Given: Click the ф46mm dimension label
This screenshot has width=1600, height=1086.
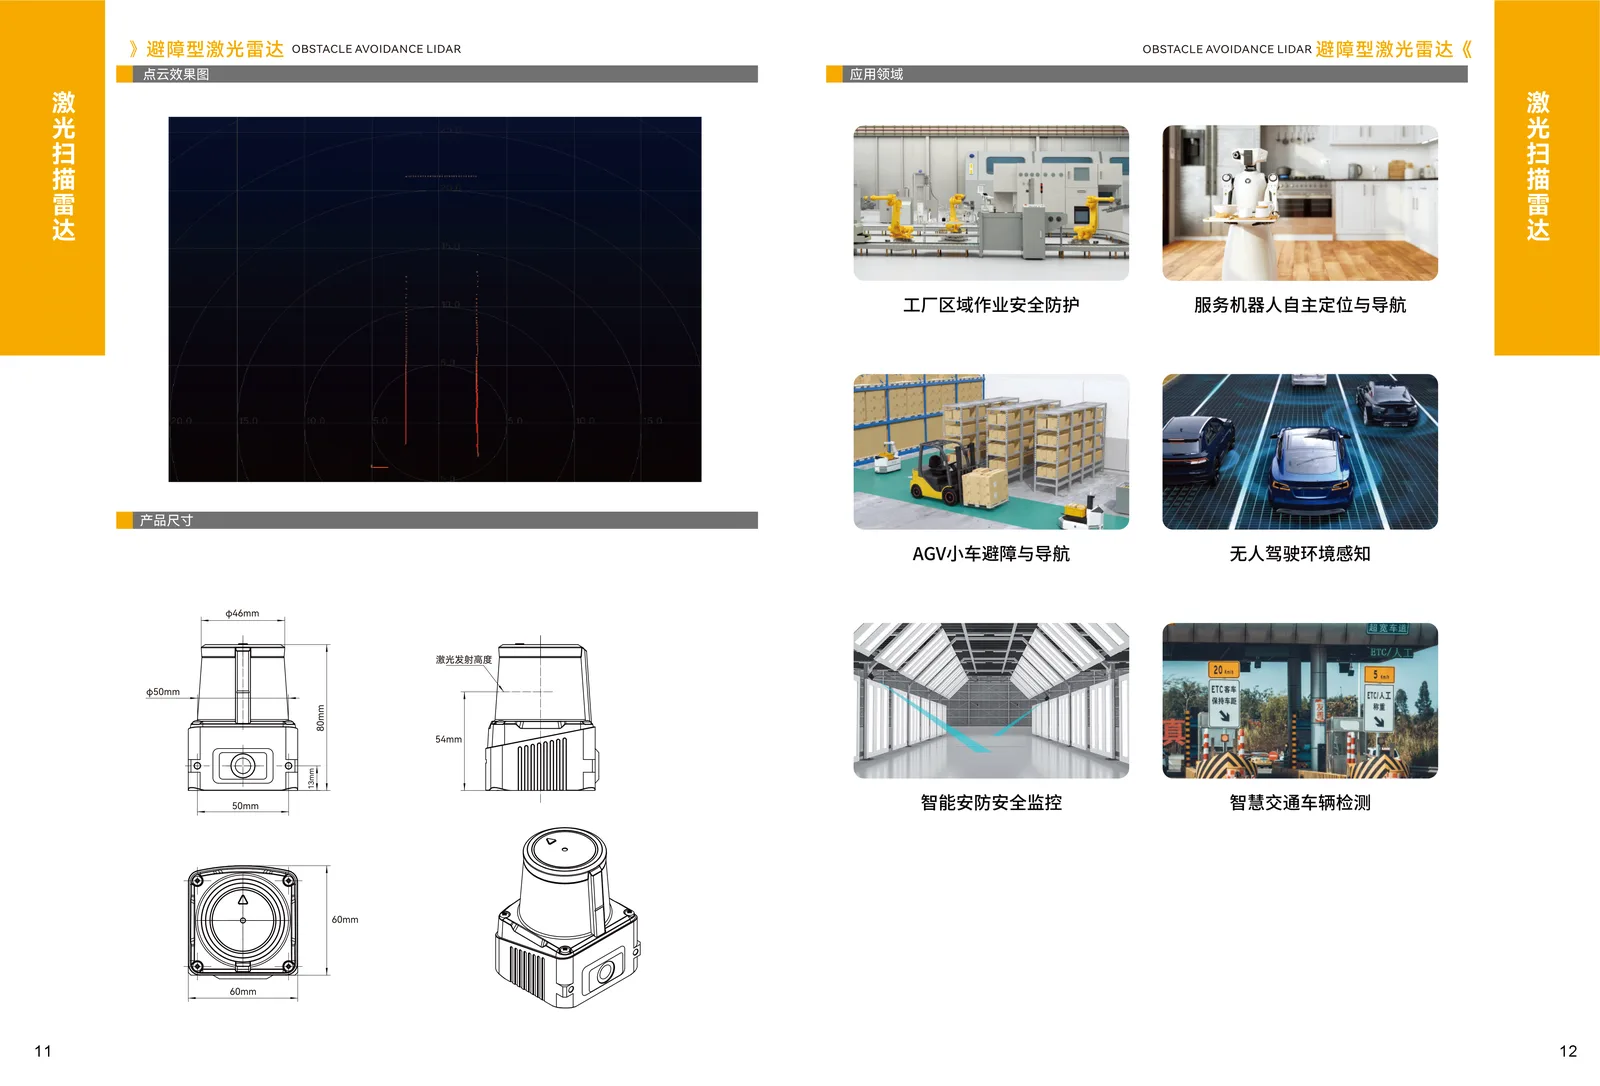Looking at the screenshot, I should (242, 613).
